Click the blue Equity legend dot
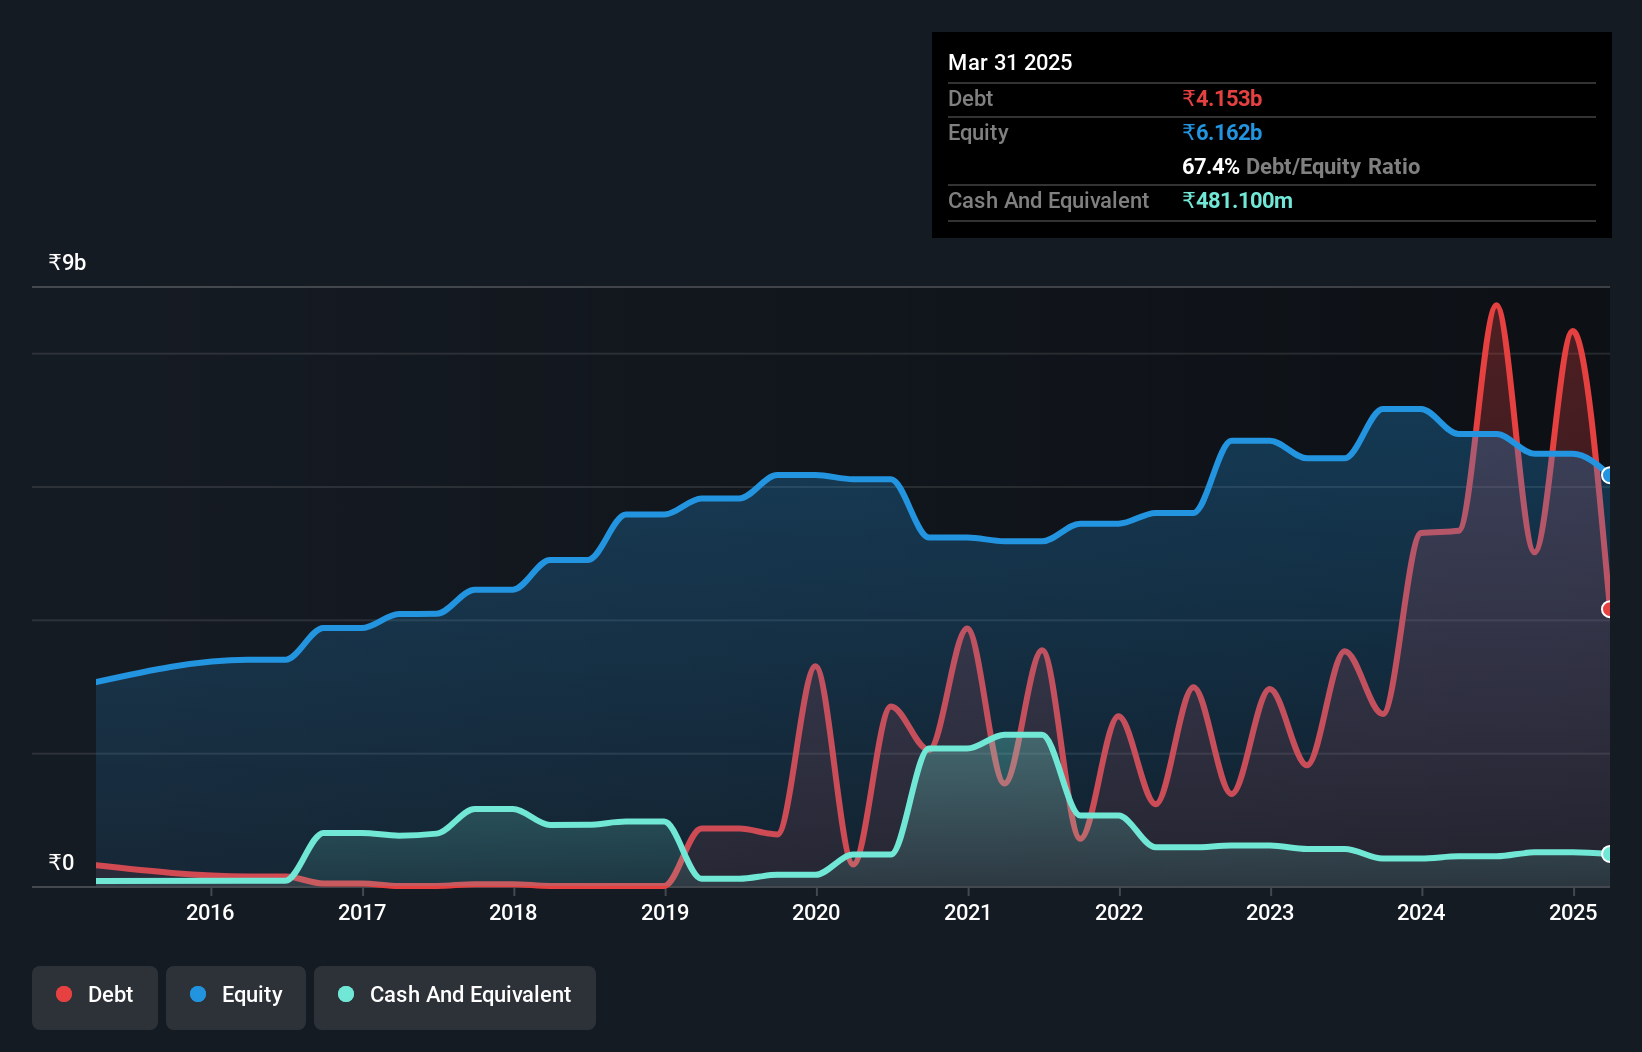Screen dimensions: 1642x1052 198,994
